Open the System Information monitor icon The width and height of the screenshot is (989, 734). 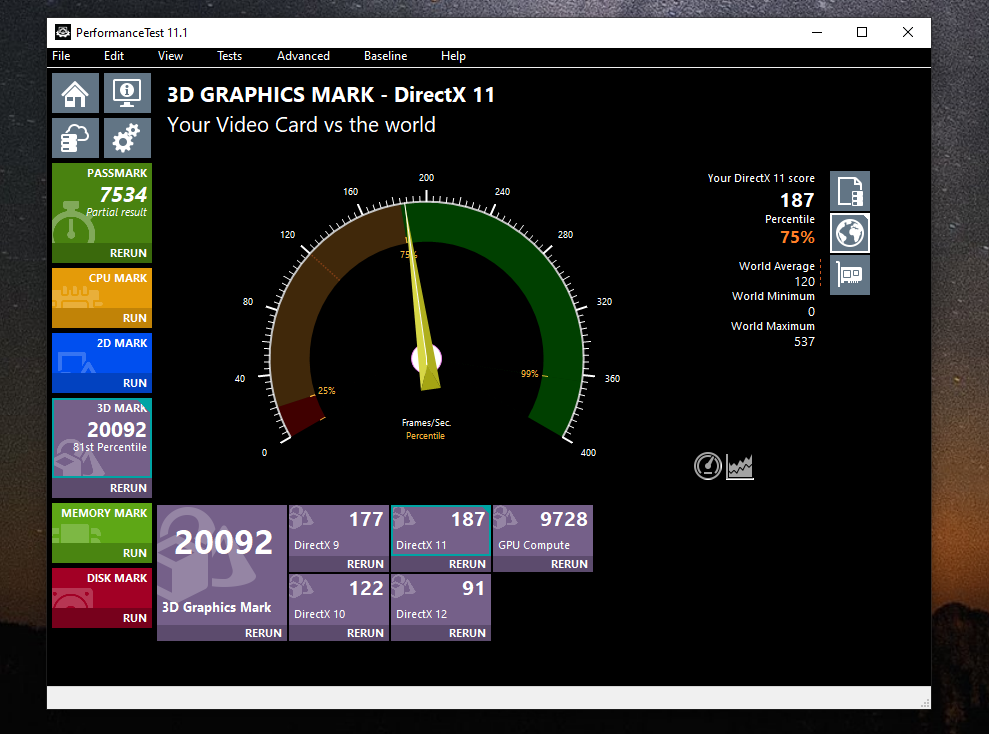click(127, 93)
